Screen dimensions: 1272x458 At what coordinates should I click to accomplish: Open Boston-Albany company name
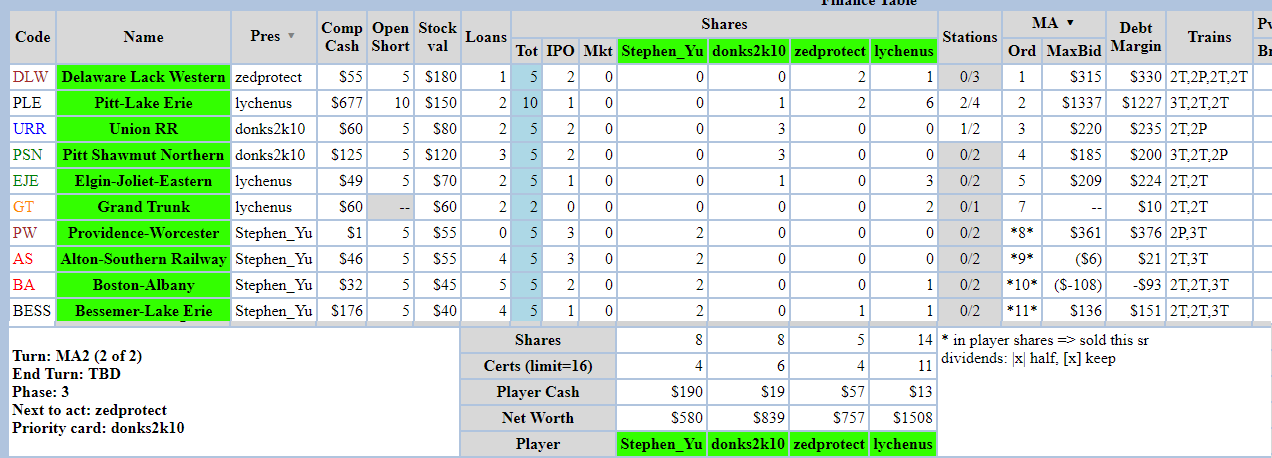(143, 285)
